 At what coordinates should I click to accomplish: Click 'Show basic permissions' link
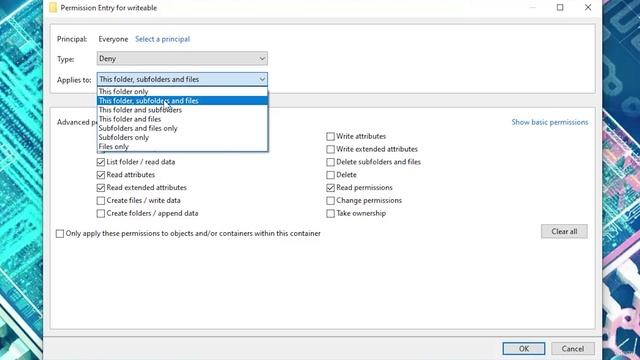[550, 122]
